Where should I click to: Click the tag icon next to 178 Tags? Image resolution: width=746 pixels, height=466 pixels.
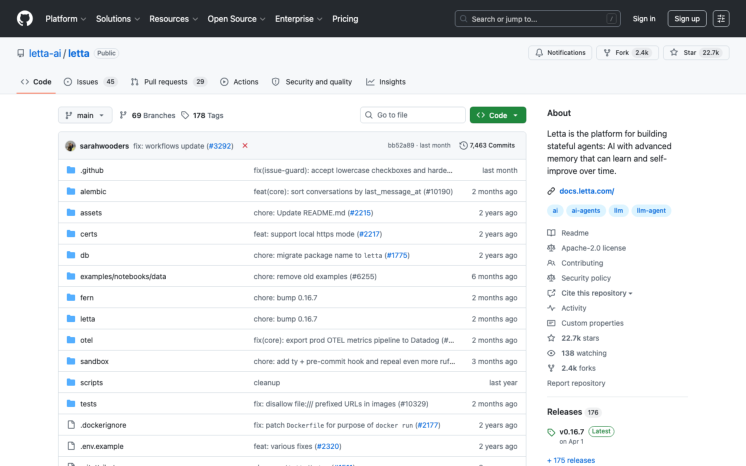point(185,115)
